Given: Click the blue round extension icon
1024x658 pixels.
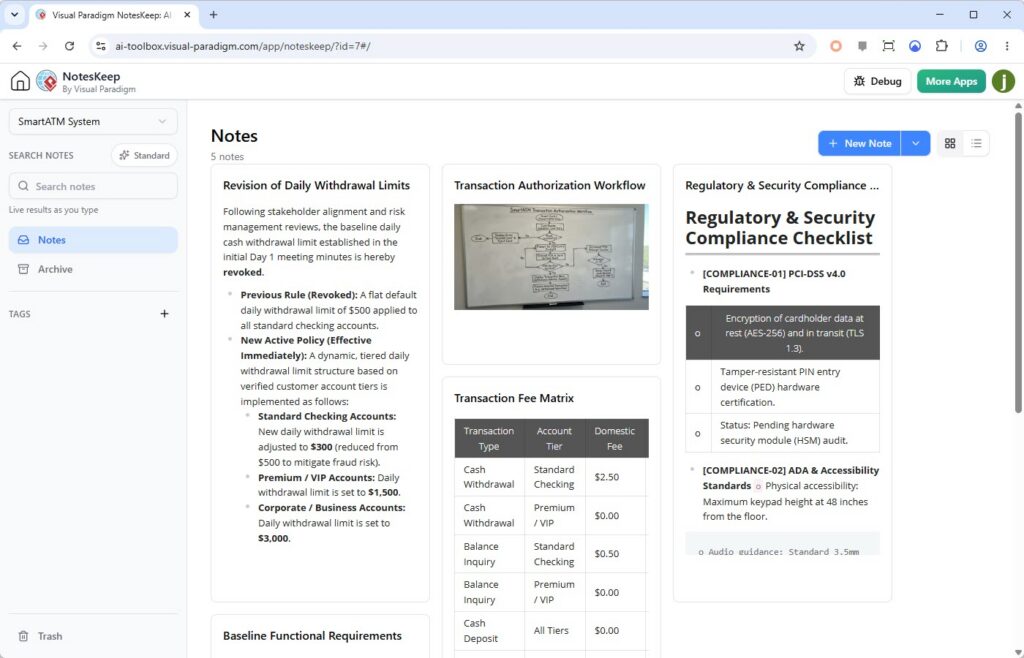Looking at the screenshot, I should [915, 46].
